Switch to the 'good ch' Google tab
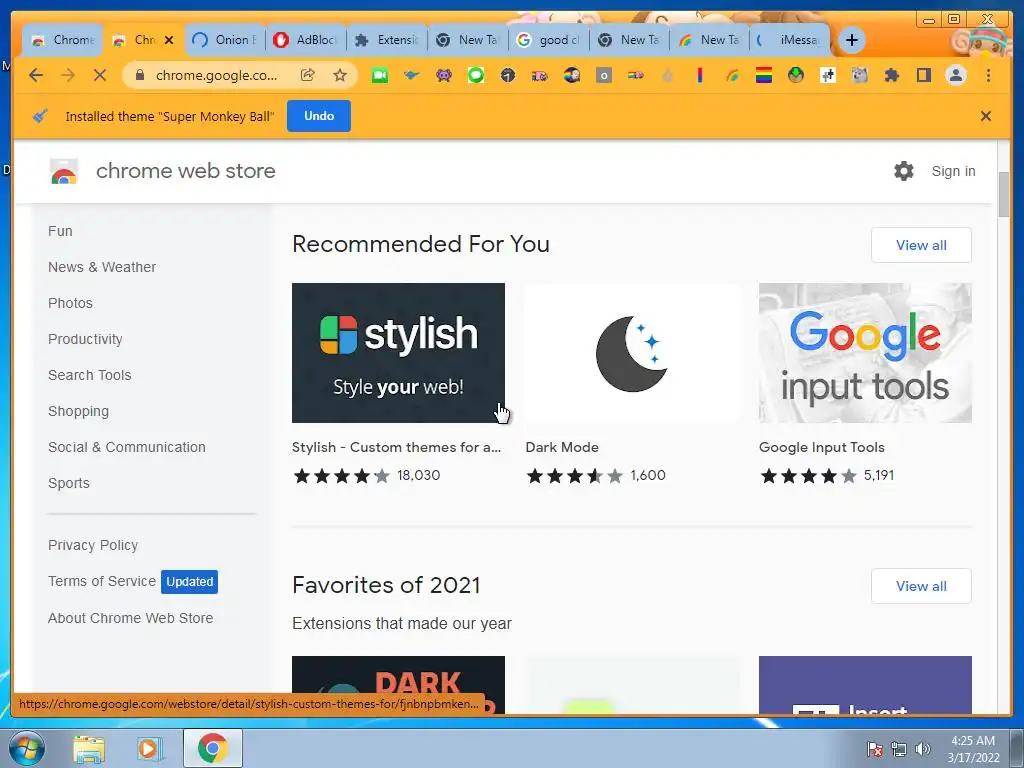1024x768 pixels. point(549,40)
